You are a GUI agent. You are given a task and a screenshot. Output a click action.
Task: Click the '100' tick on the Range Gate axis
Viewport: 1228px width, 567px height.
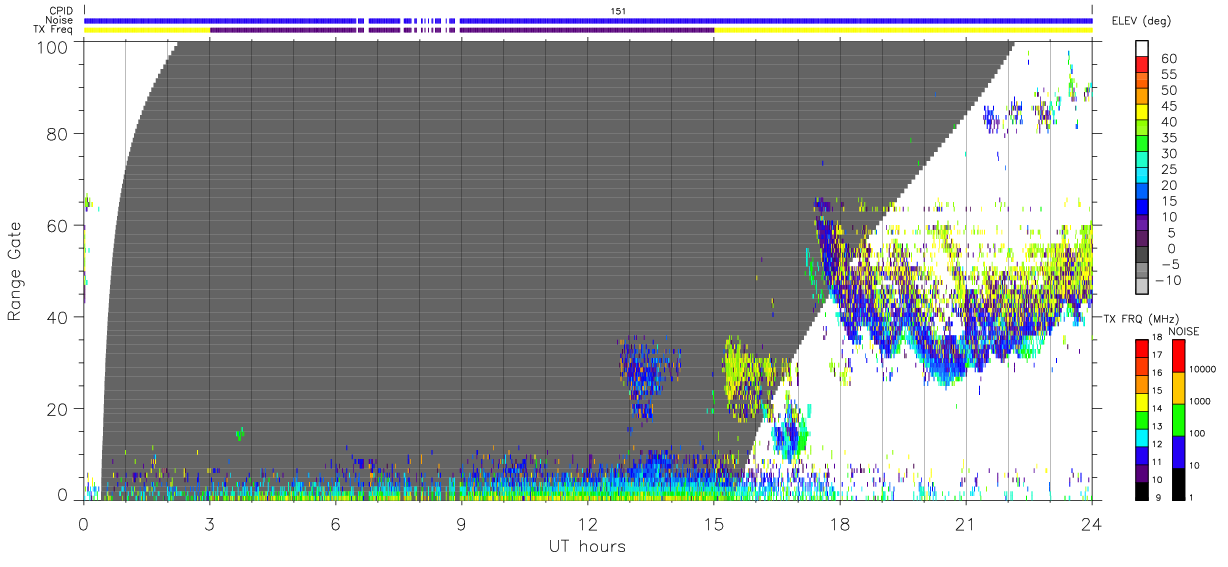52,47
